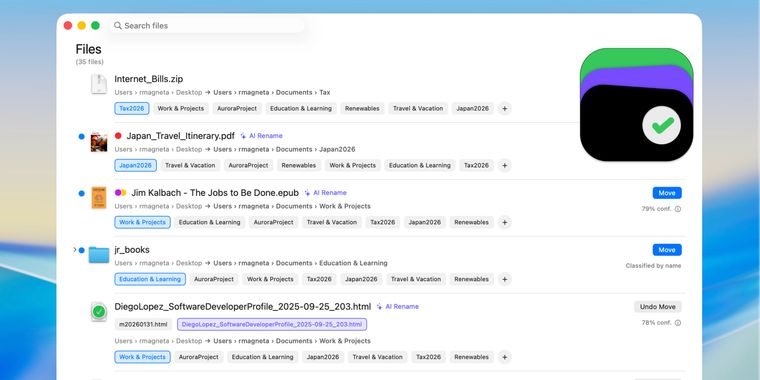Screen dimensions: 760x380
Task: Select Travel & Vacation tag for Japan_Travel_Itinerary.pdf
Action: click(190, 165)
